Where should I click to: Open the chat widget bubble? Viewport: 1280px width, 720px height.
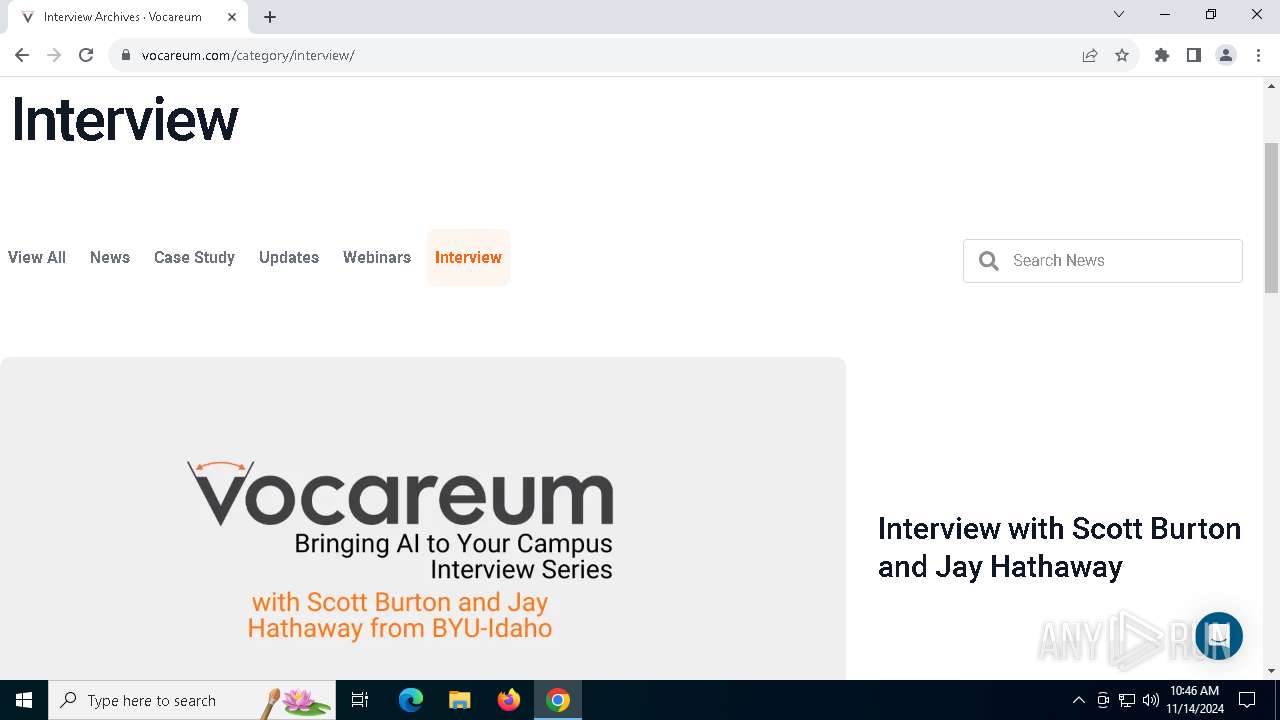[x=1218, y=636]
